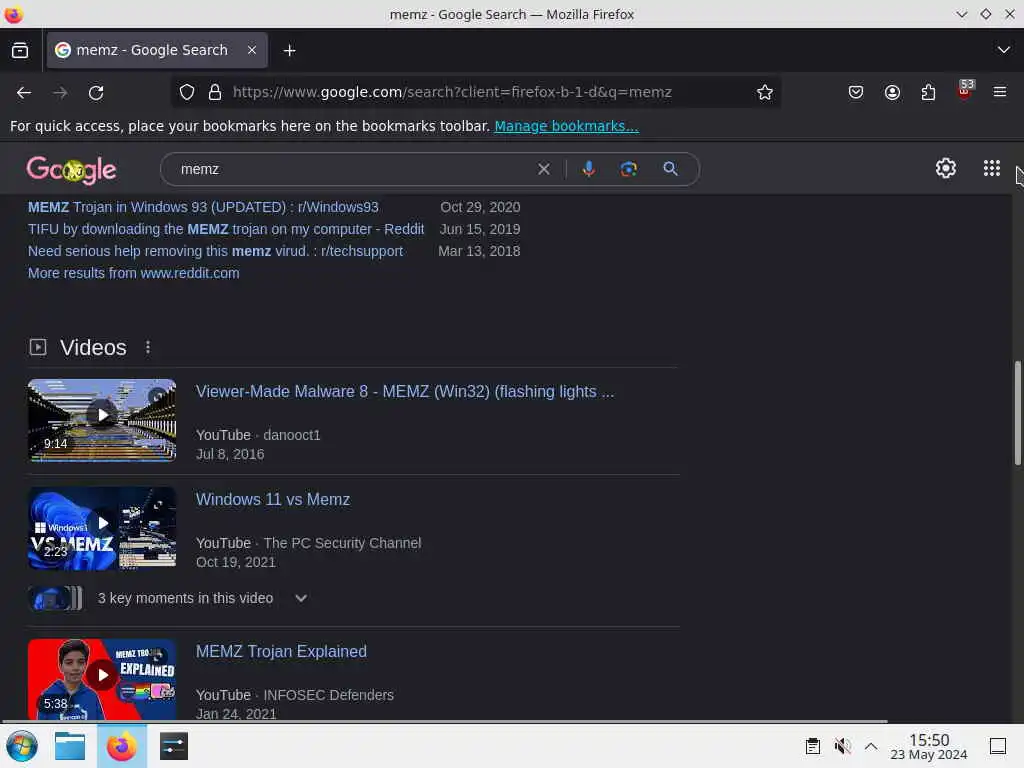Click The PC Security Channel source text
Image resolution: width=1024 pixels, height=768 pixels.
(342, 543)
